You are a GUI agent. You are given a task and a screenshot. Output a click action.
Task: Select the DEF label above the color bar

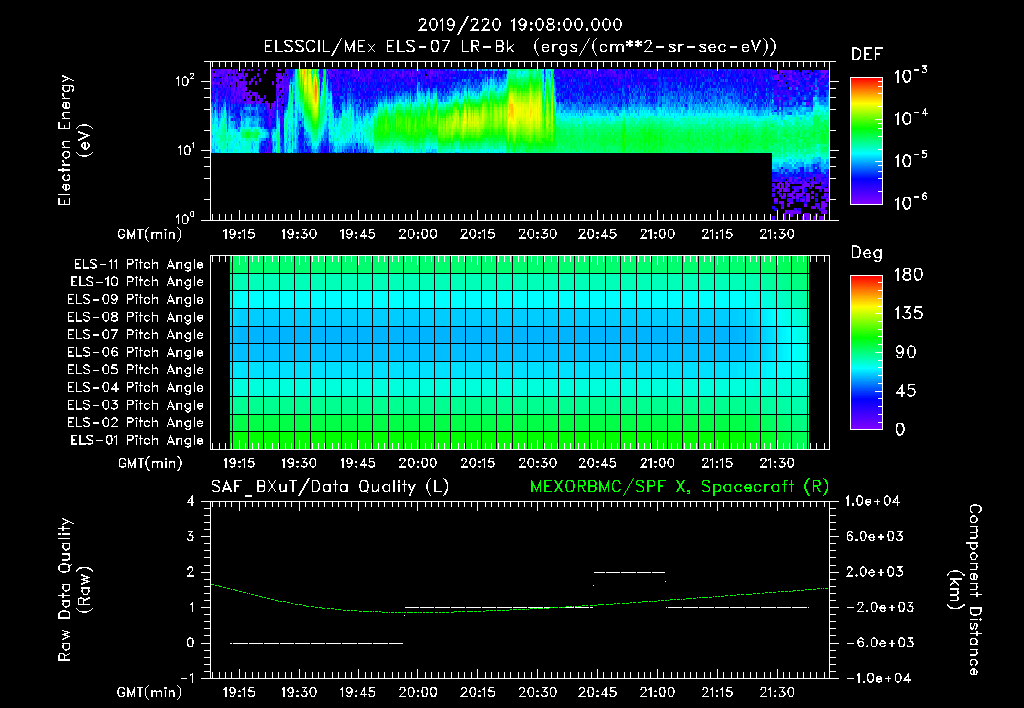pyautogui.click(x=867, y=54)
